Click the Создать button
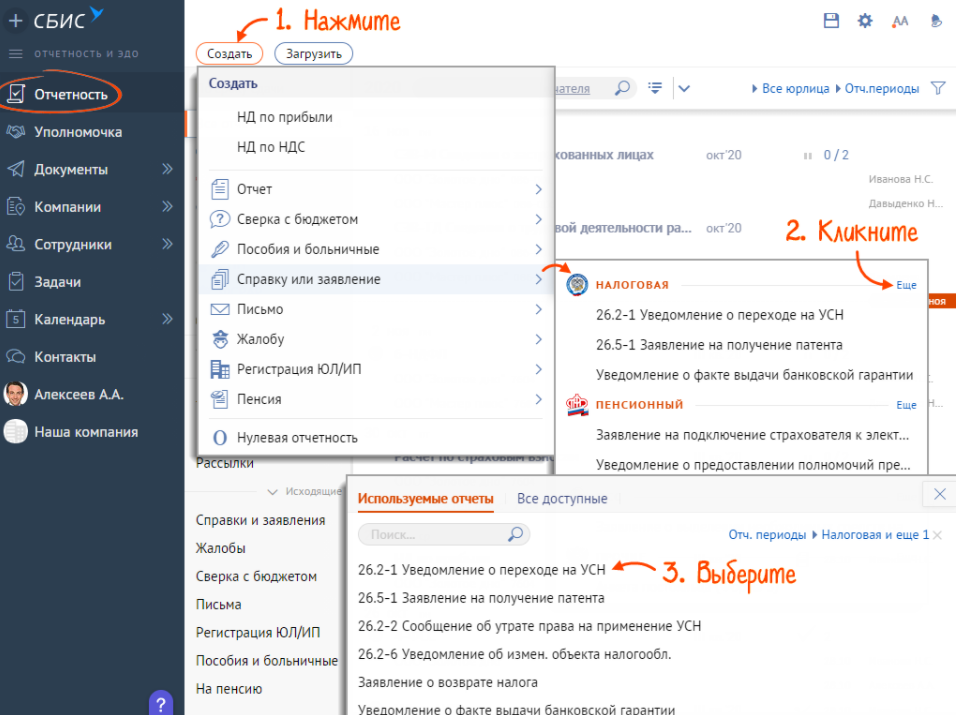 (x=229, y=54)
